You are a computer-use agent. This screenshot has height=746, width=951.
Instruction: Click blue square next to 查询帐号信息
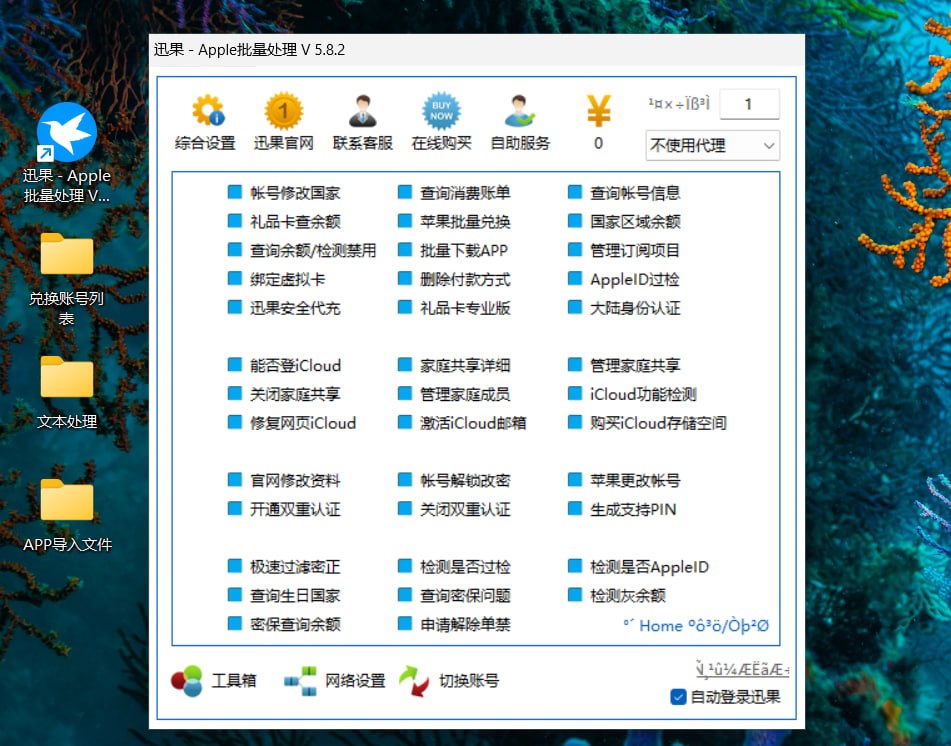coord(574,192)
